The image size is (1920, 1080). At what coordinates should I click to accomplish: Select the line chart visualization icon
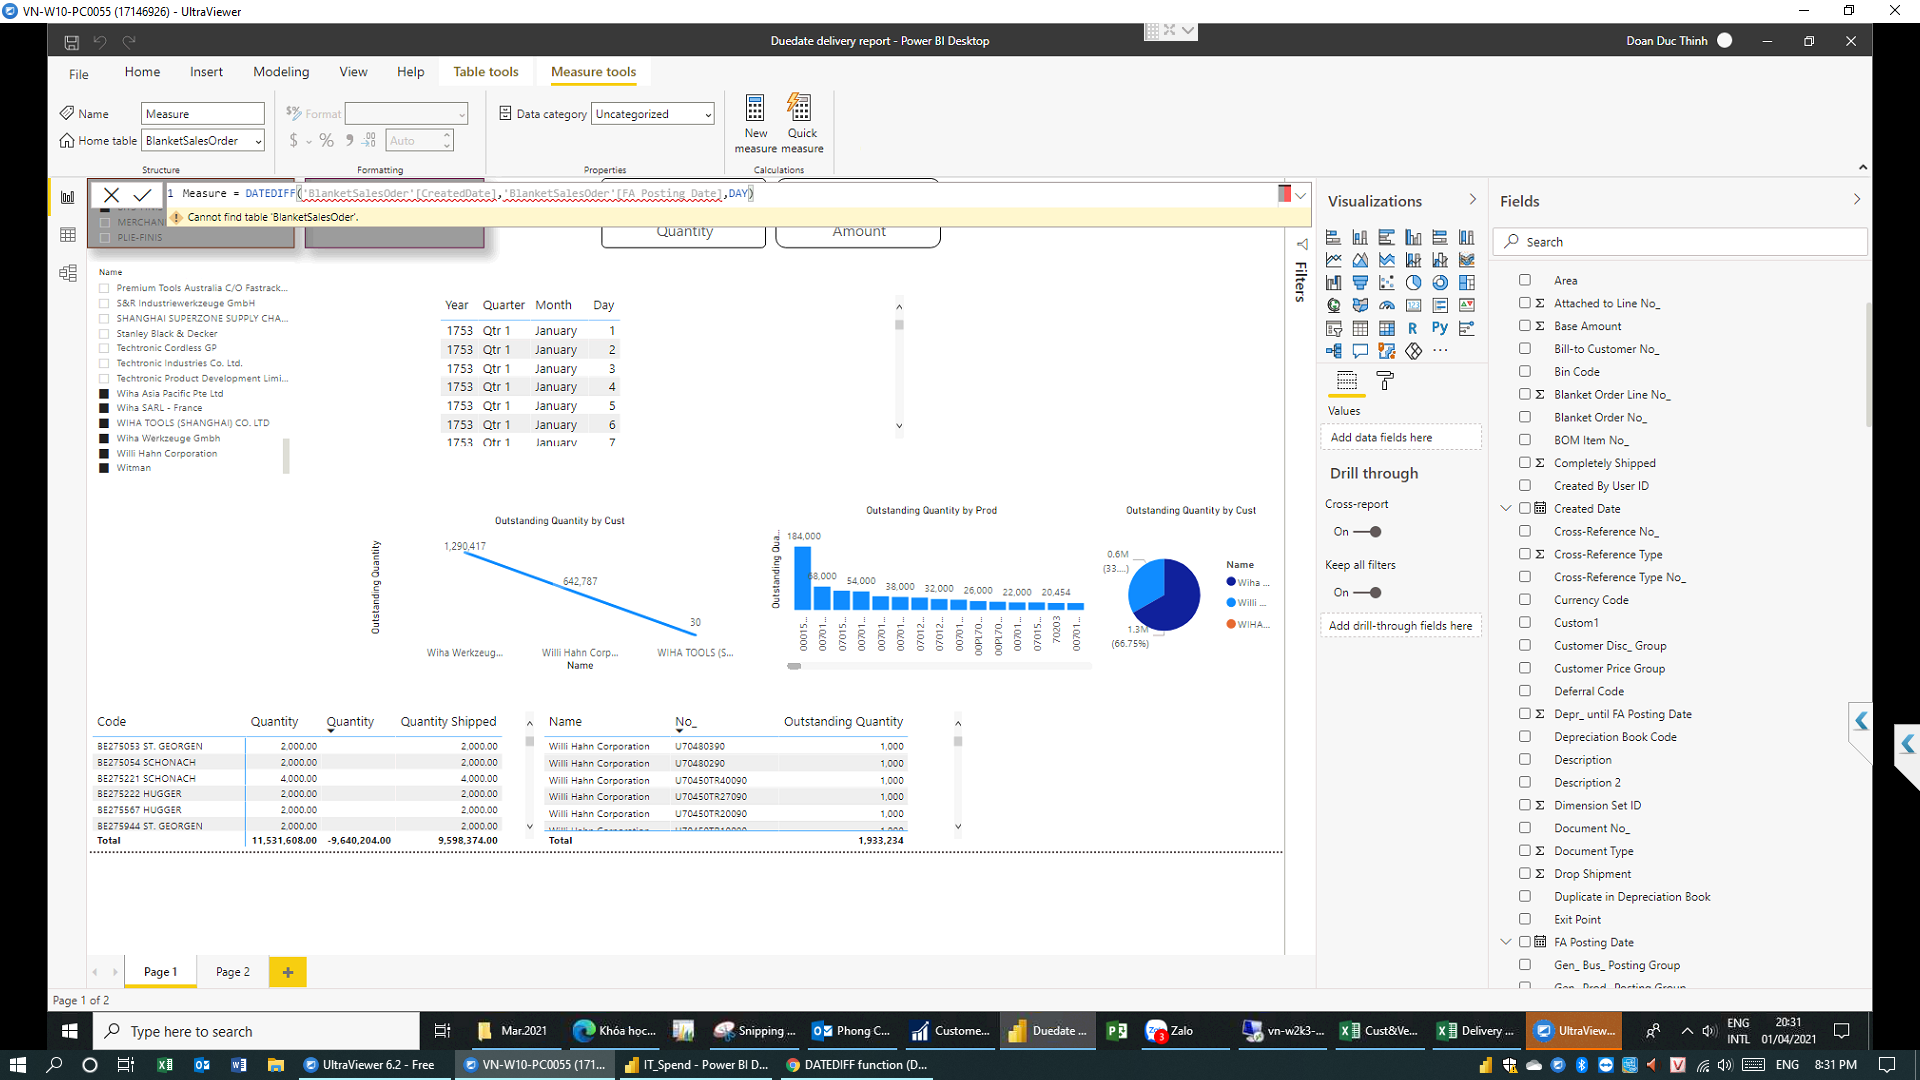click(x=1334, y=260)
